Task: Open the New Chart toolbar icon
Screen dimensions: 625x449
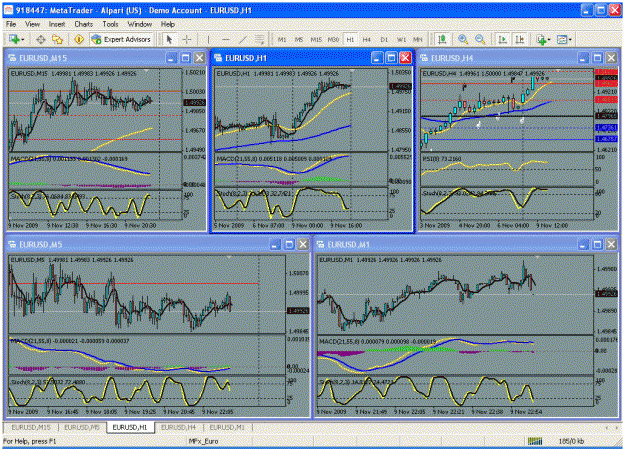Action: click(14, 39)
